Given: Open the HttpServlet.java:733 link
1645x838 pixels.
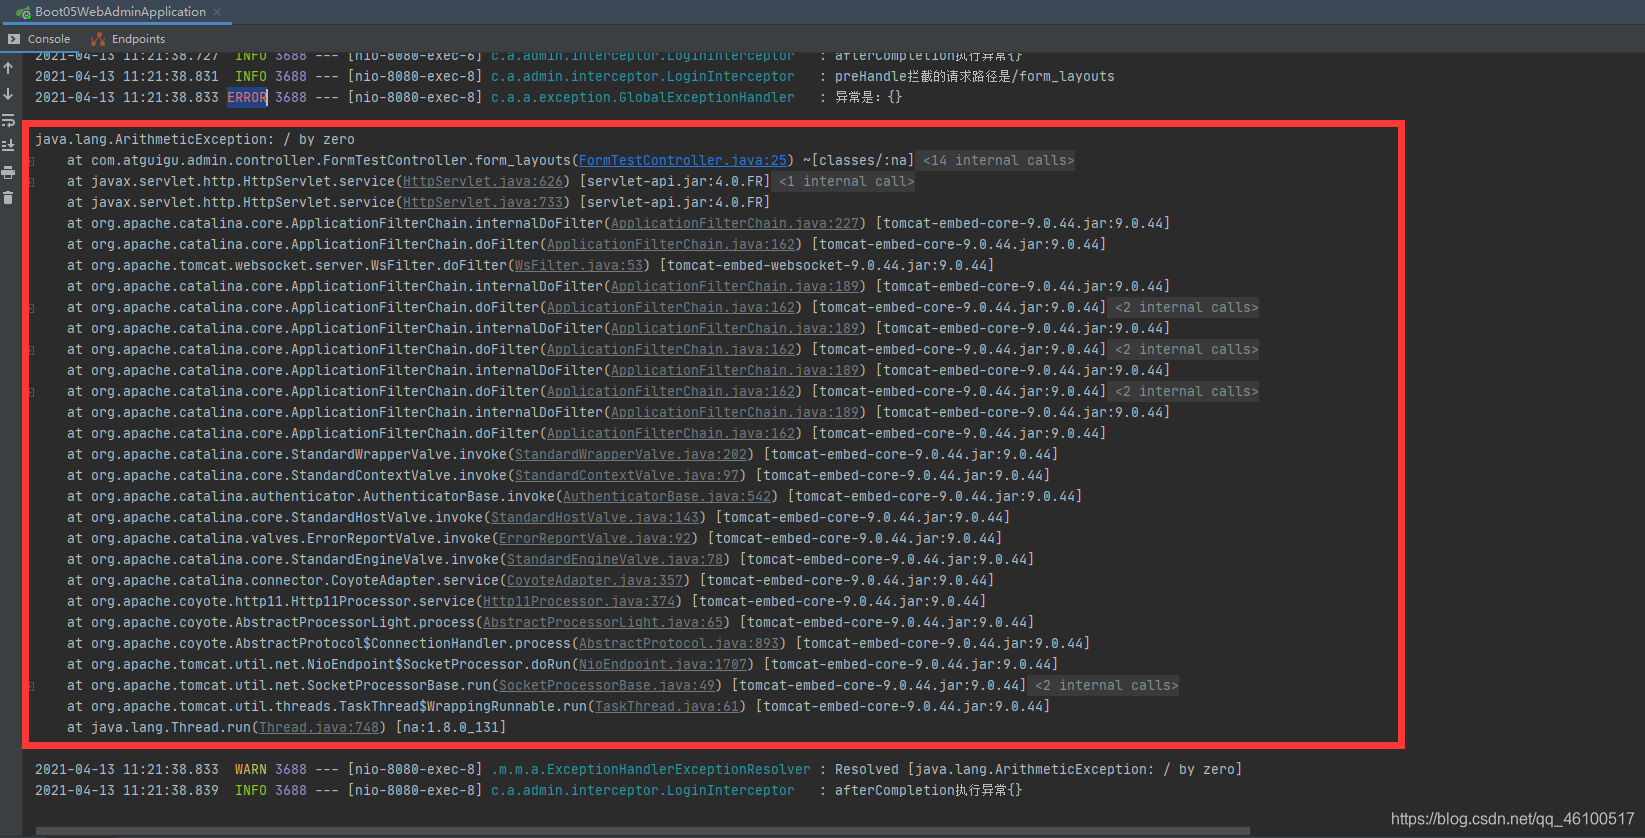Looking at the screenshot, I should tap(483, 202).
